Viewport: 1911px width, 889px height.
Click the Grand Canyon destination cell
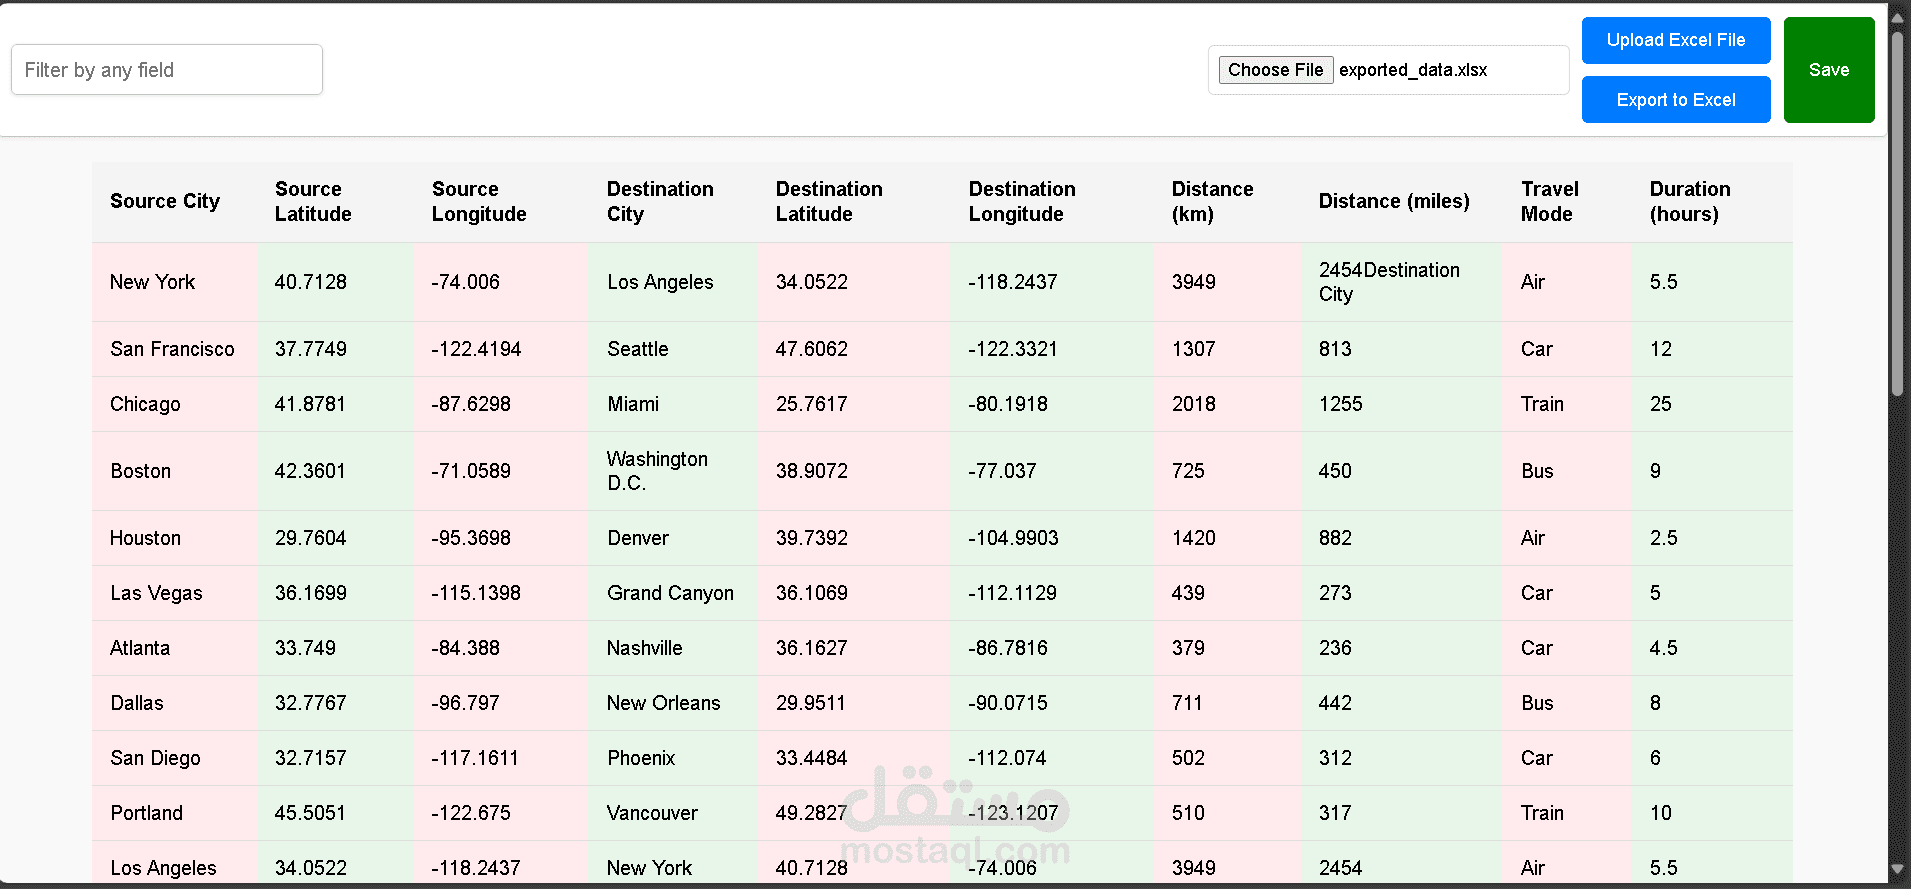[x=670, y=593]
